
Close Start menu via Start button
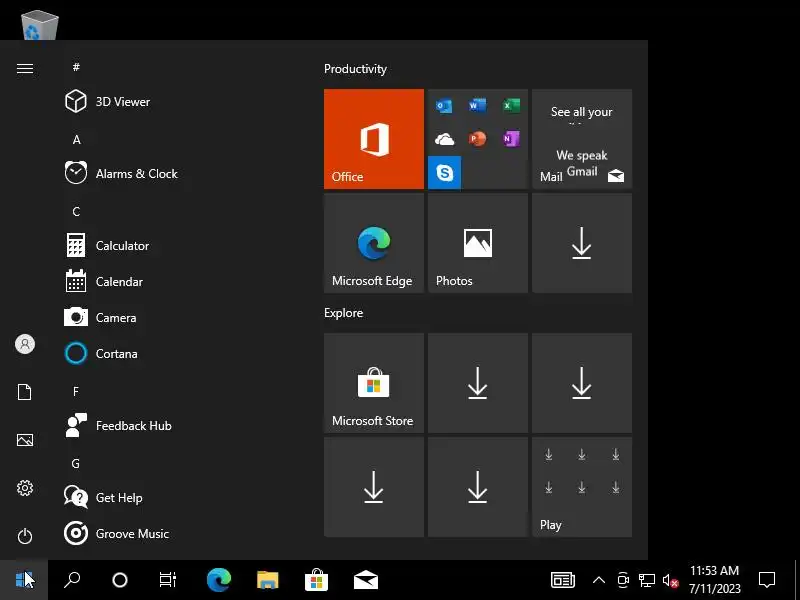(x=24, y=580)
